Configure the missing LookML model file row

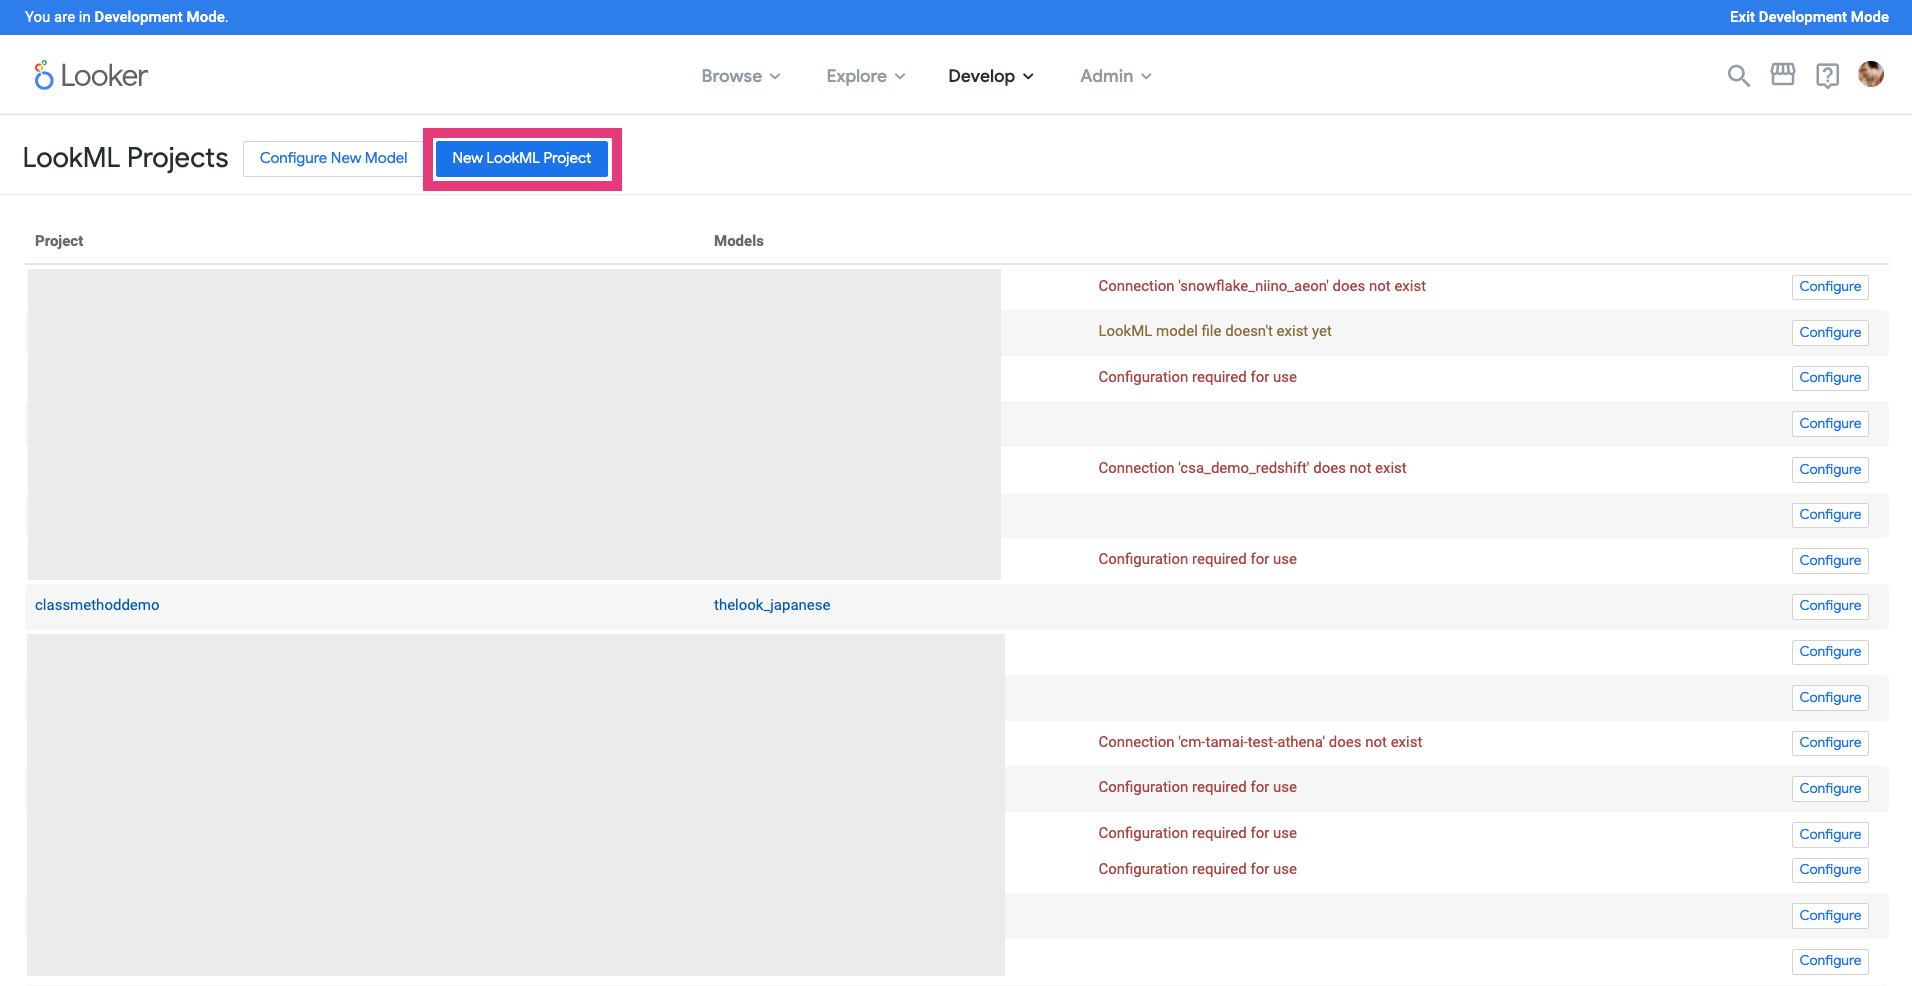click(x=1829, y=332)
